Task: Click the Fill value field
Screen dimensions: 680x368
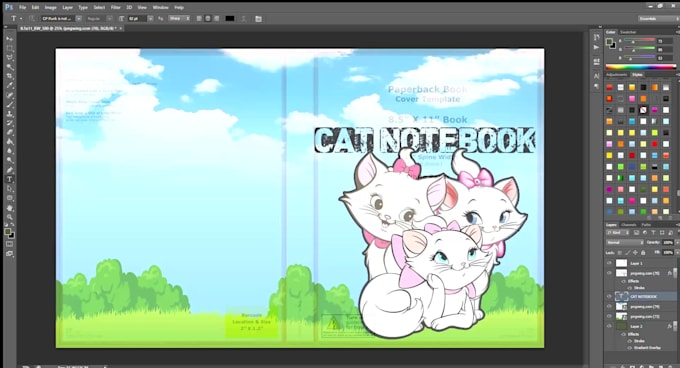Action: coord(668,252)
